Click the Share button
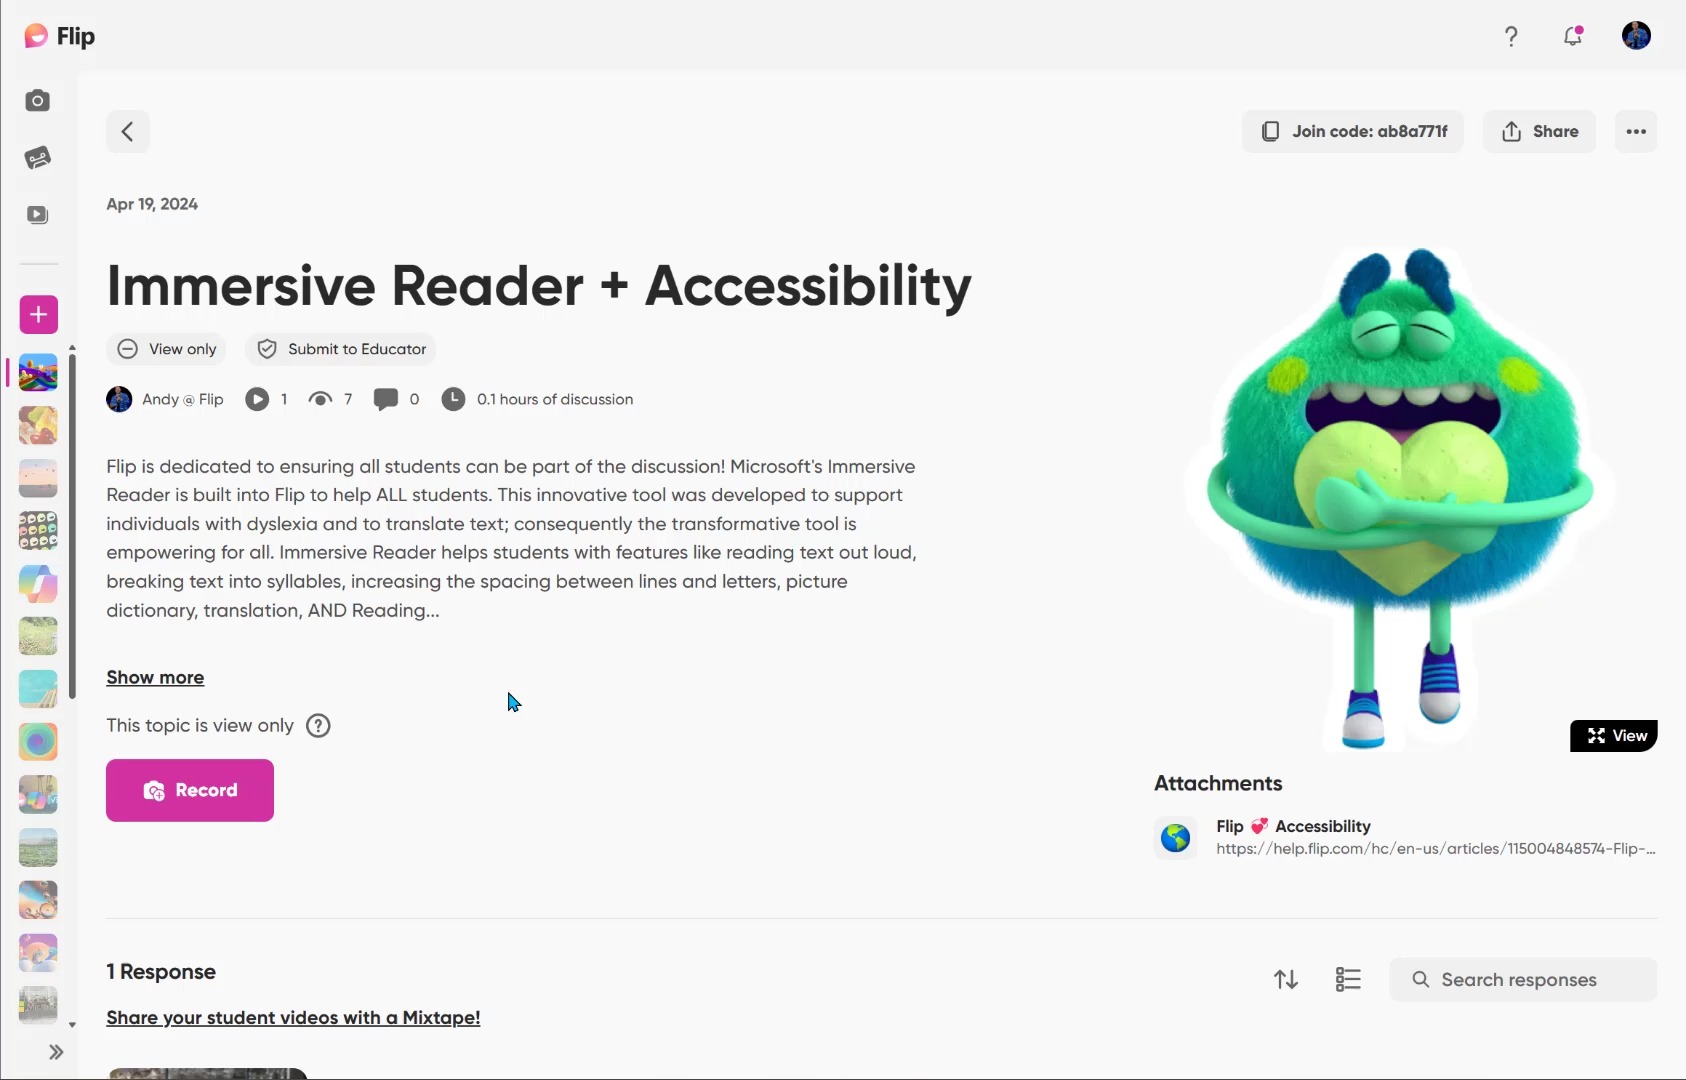The width and height of the screenshot is (1686, 1080). (1540, 132)
